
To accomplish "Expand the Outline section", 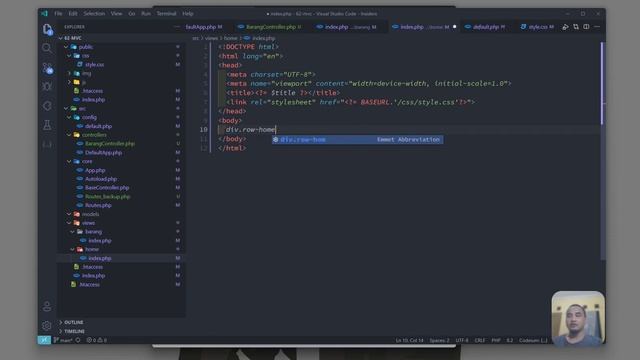I will coord(122,322).
